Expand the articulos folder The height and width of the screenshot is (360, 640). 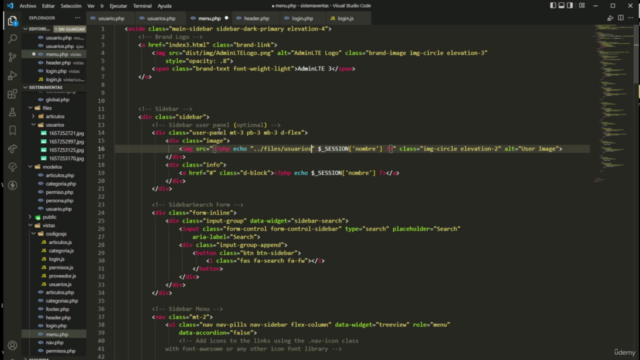33,116
